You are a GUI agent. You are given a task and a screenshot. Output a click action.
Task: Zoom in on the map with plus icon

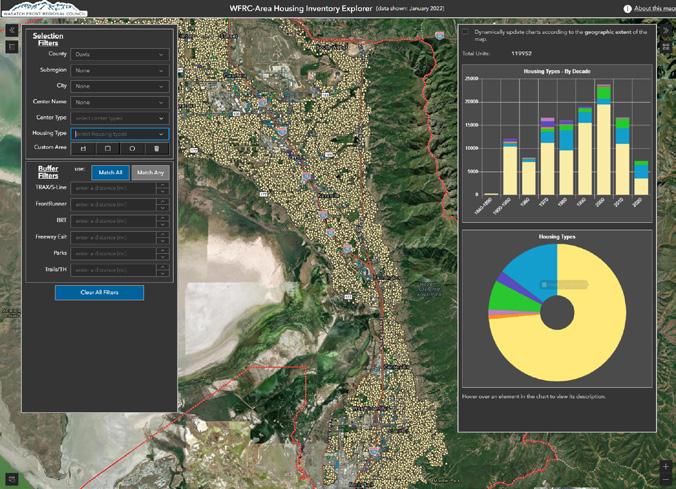666,467
